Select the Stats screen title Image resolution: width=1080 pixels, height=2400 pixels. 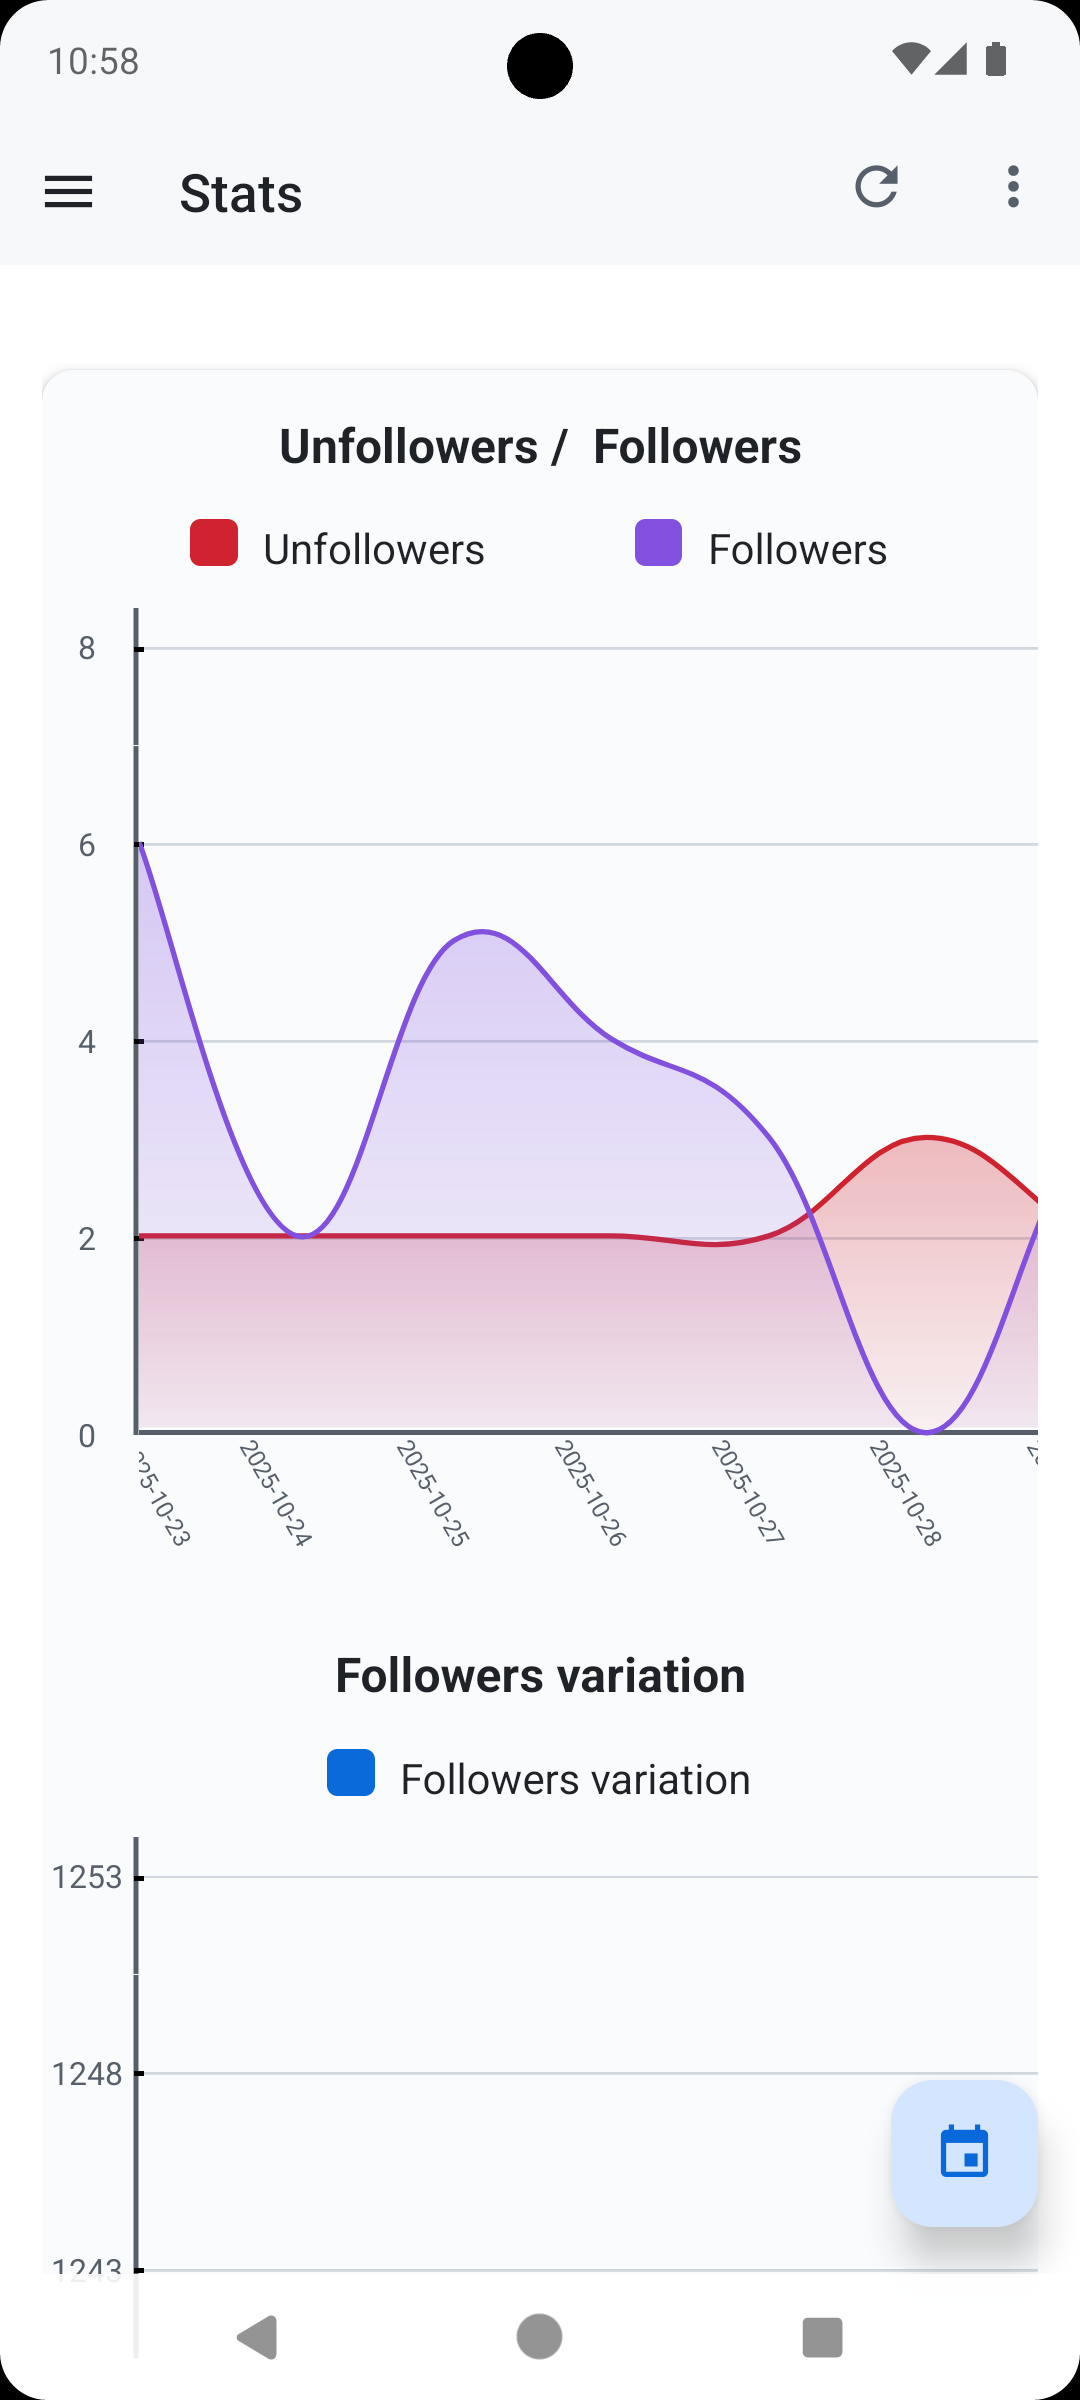tap(240, 194)
